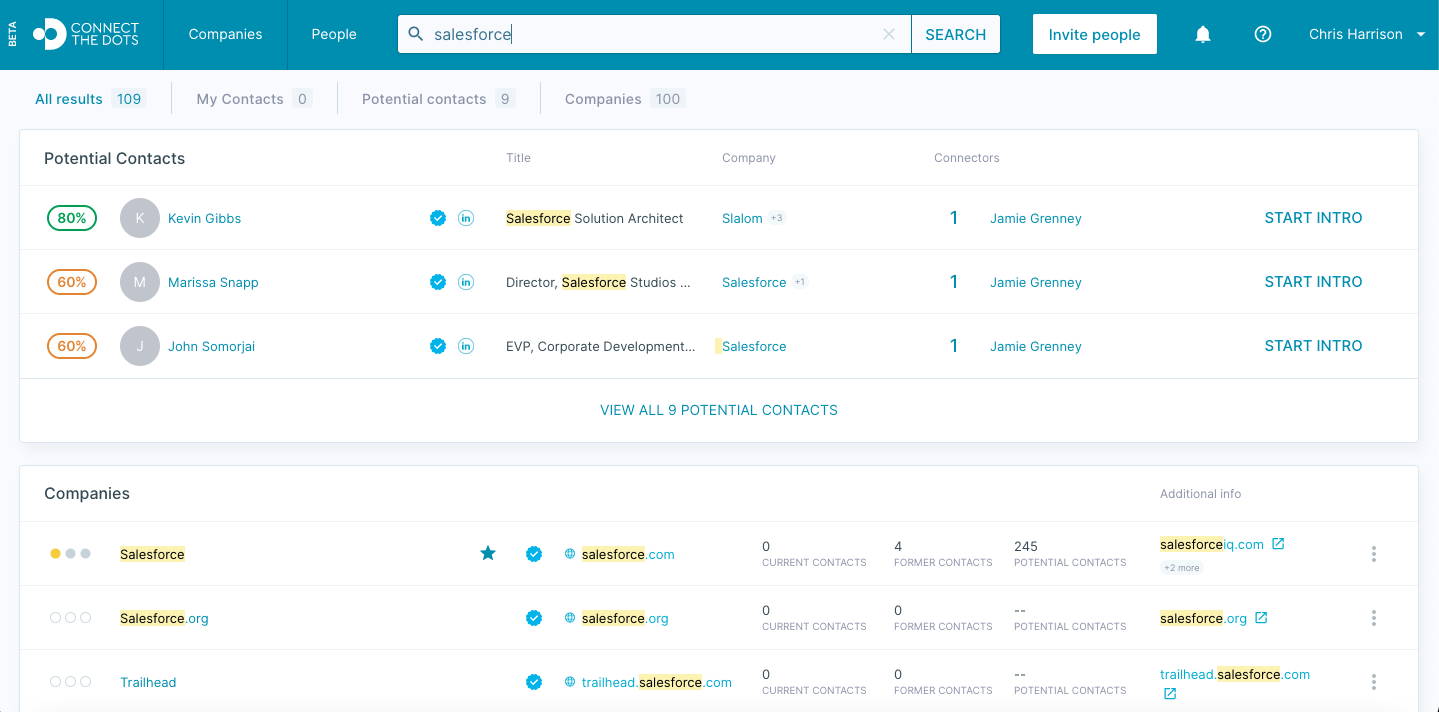
Task: Click John Somorjai verified badge
Action: click(x=438, y=346)
